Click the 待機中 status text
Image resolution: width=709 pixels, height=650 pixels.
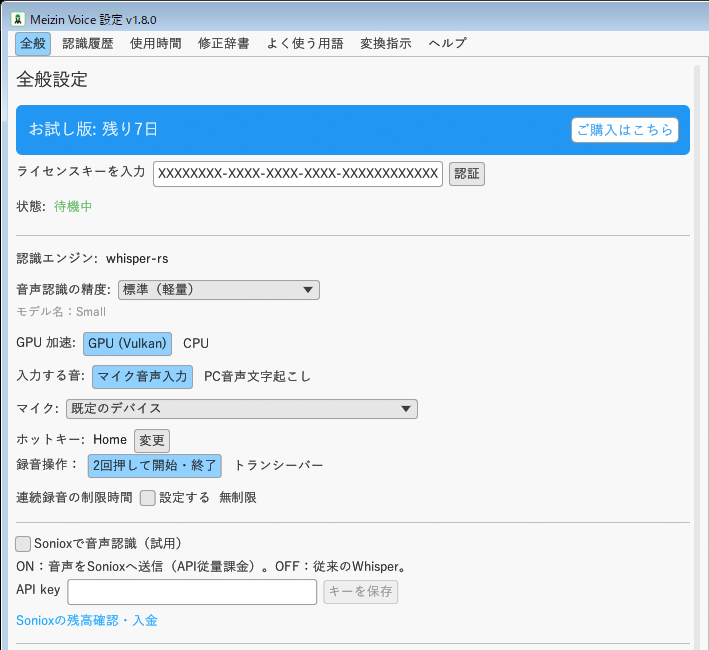pos(73,207)
